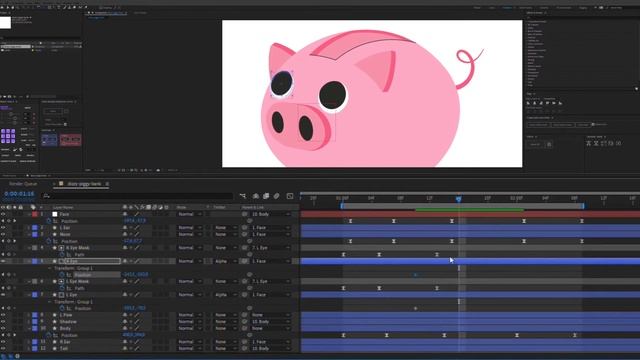The width and height of the screenshot is (640, 360).
Task: Click the Face layer white solid swatch
Action: point(55,214)
